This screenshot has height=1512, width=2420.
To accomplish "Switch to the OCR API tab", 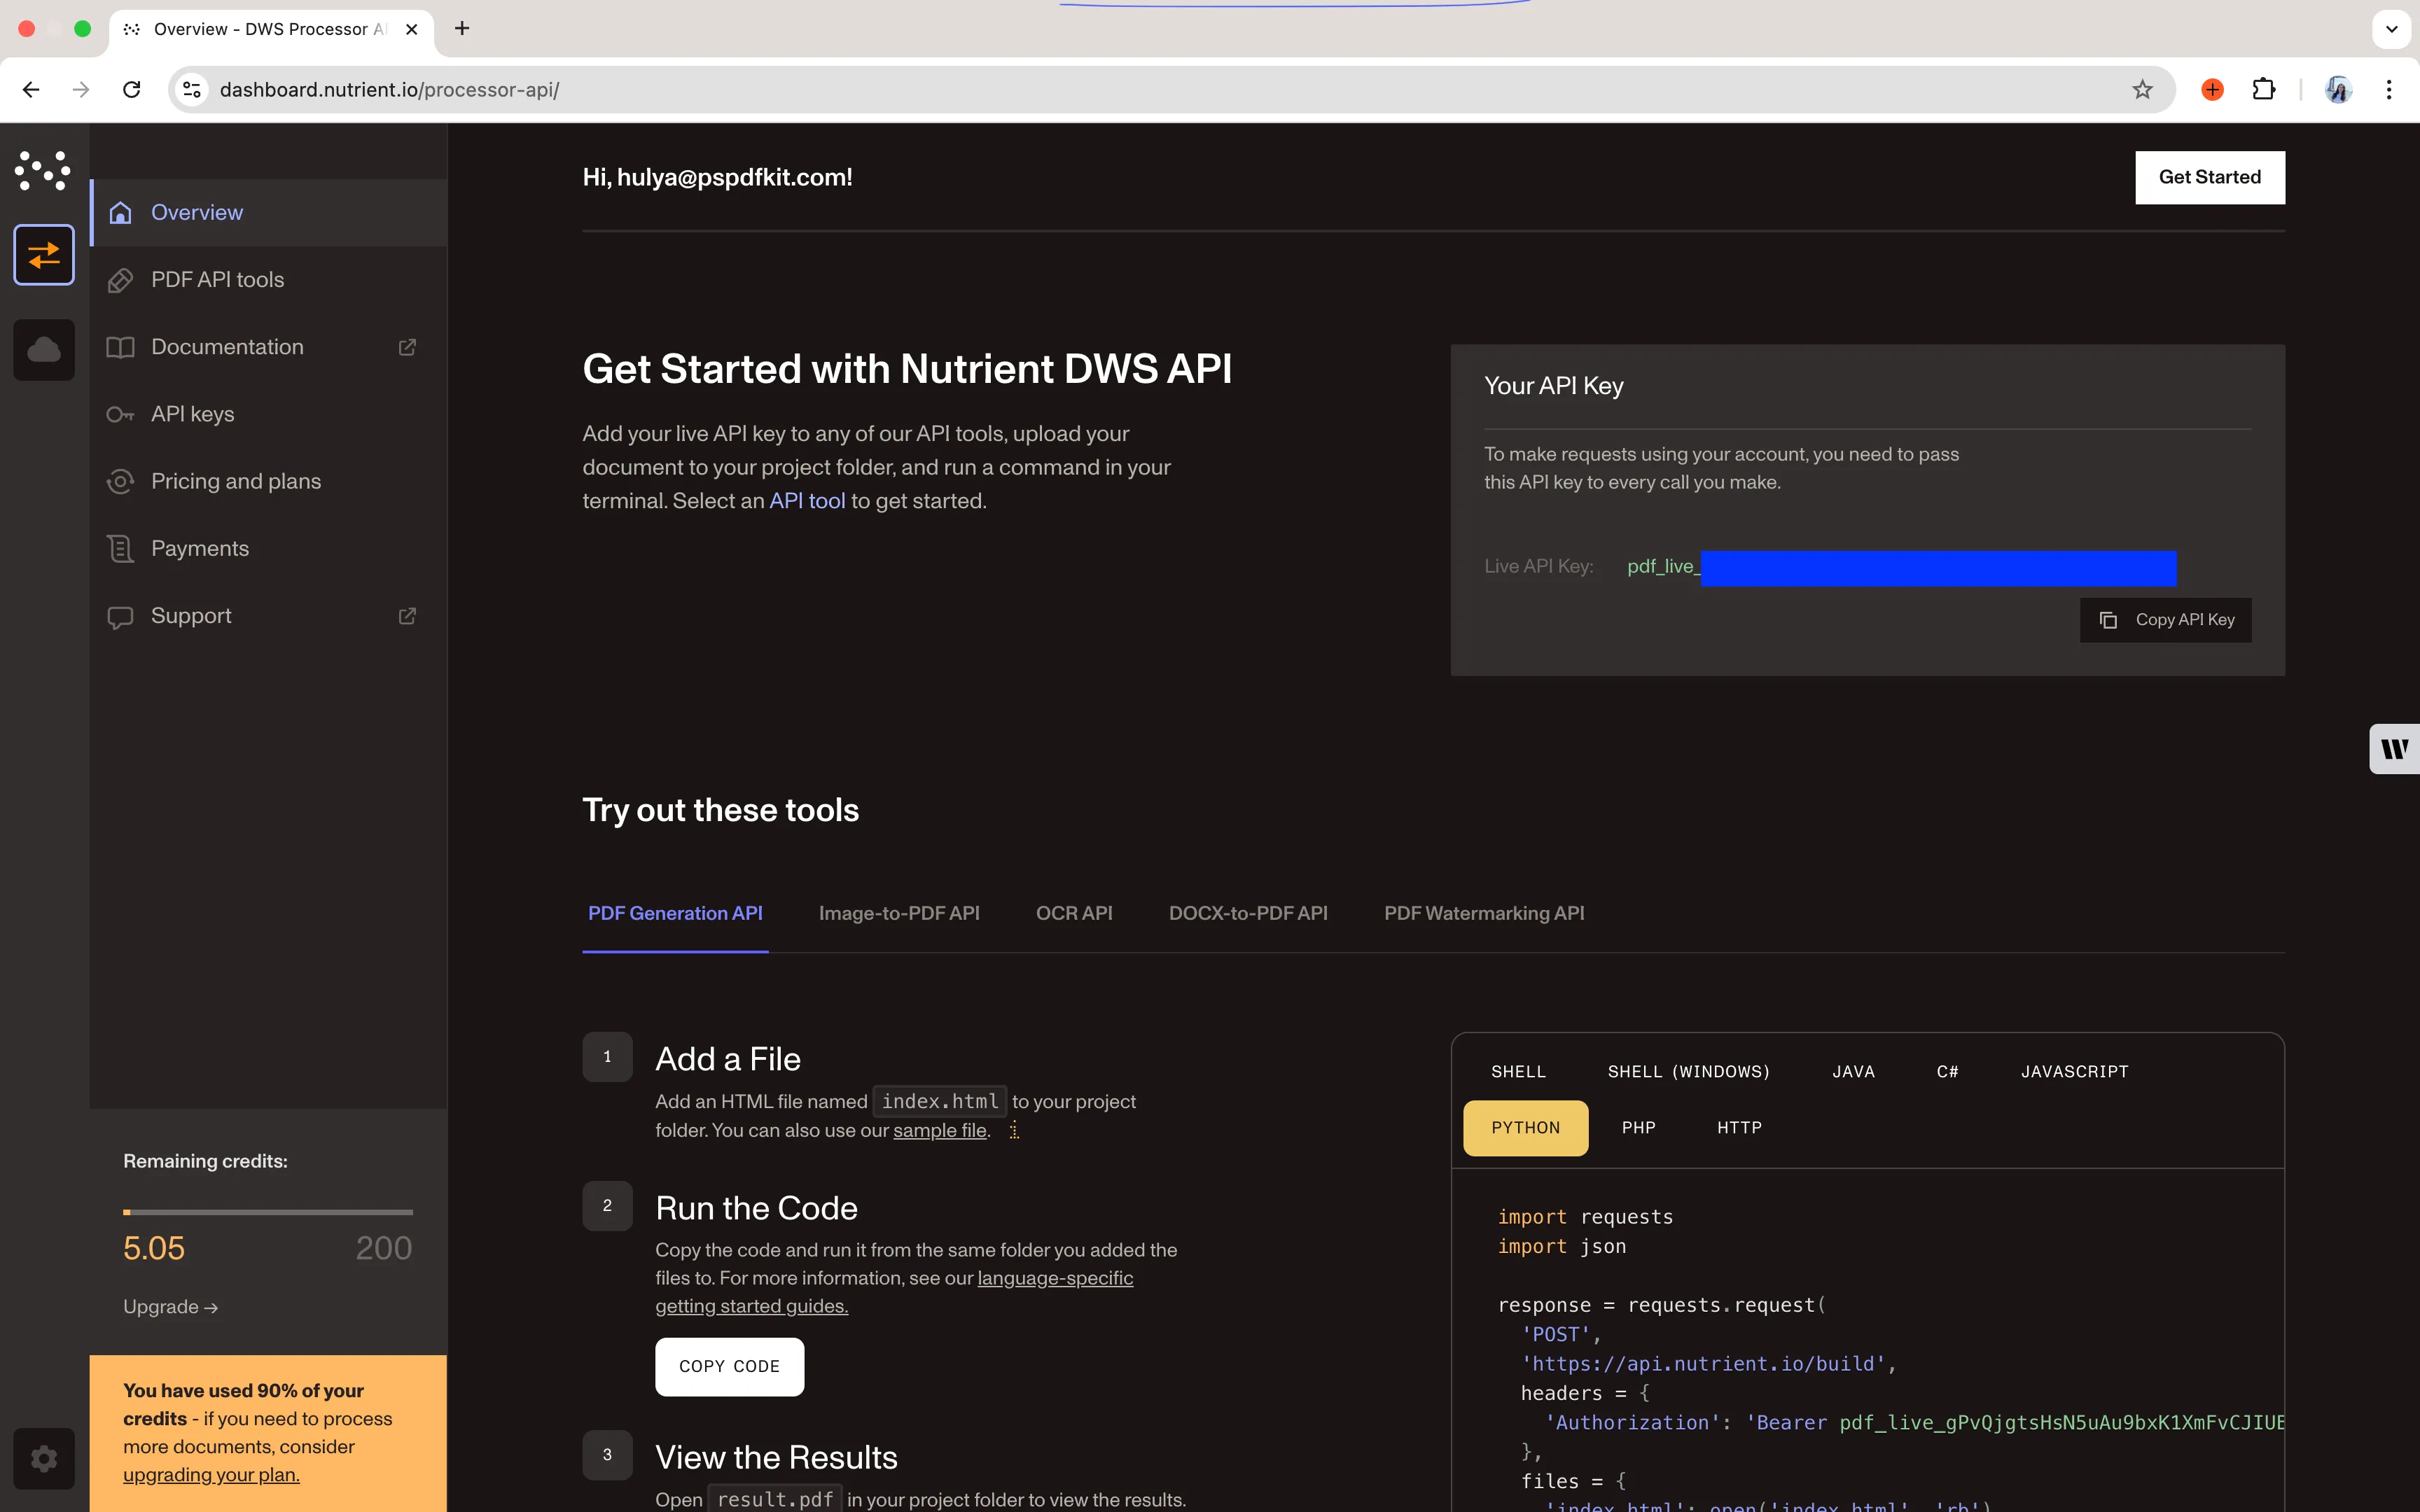I will 1074,913.
